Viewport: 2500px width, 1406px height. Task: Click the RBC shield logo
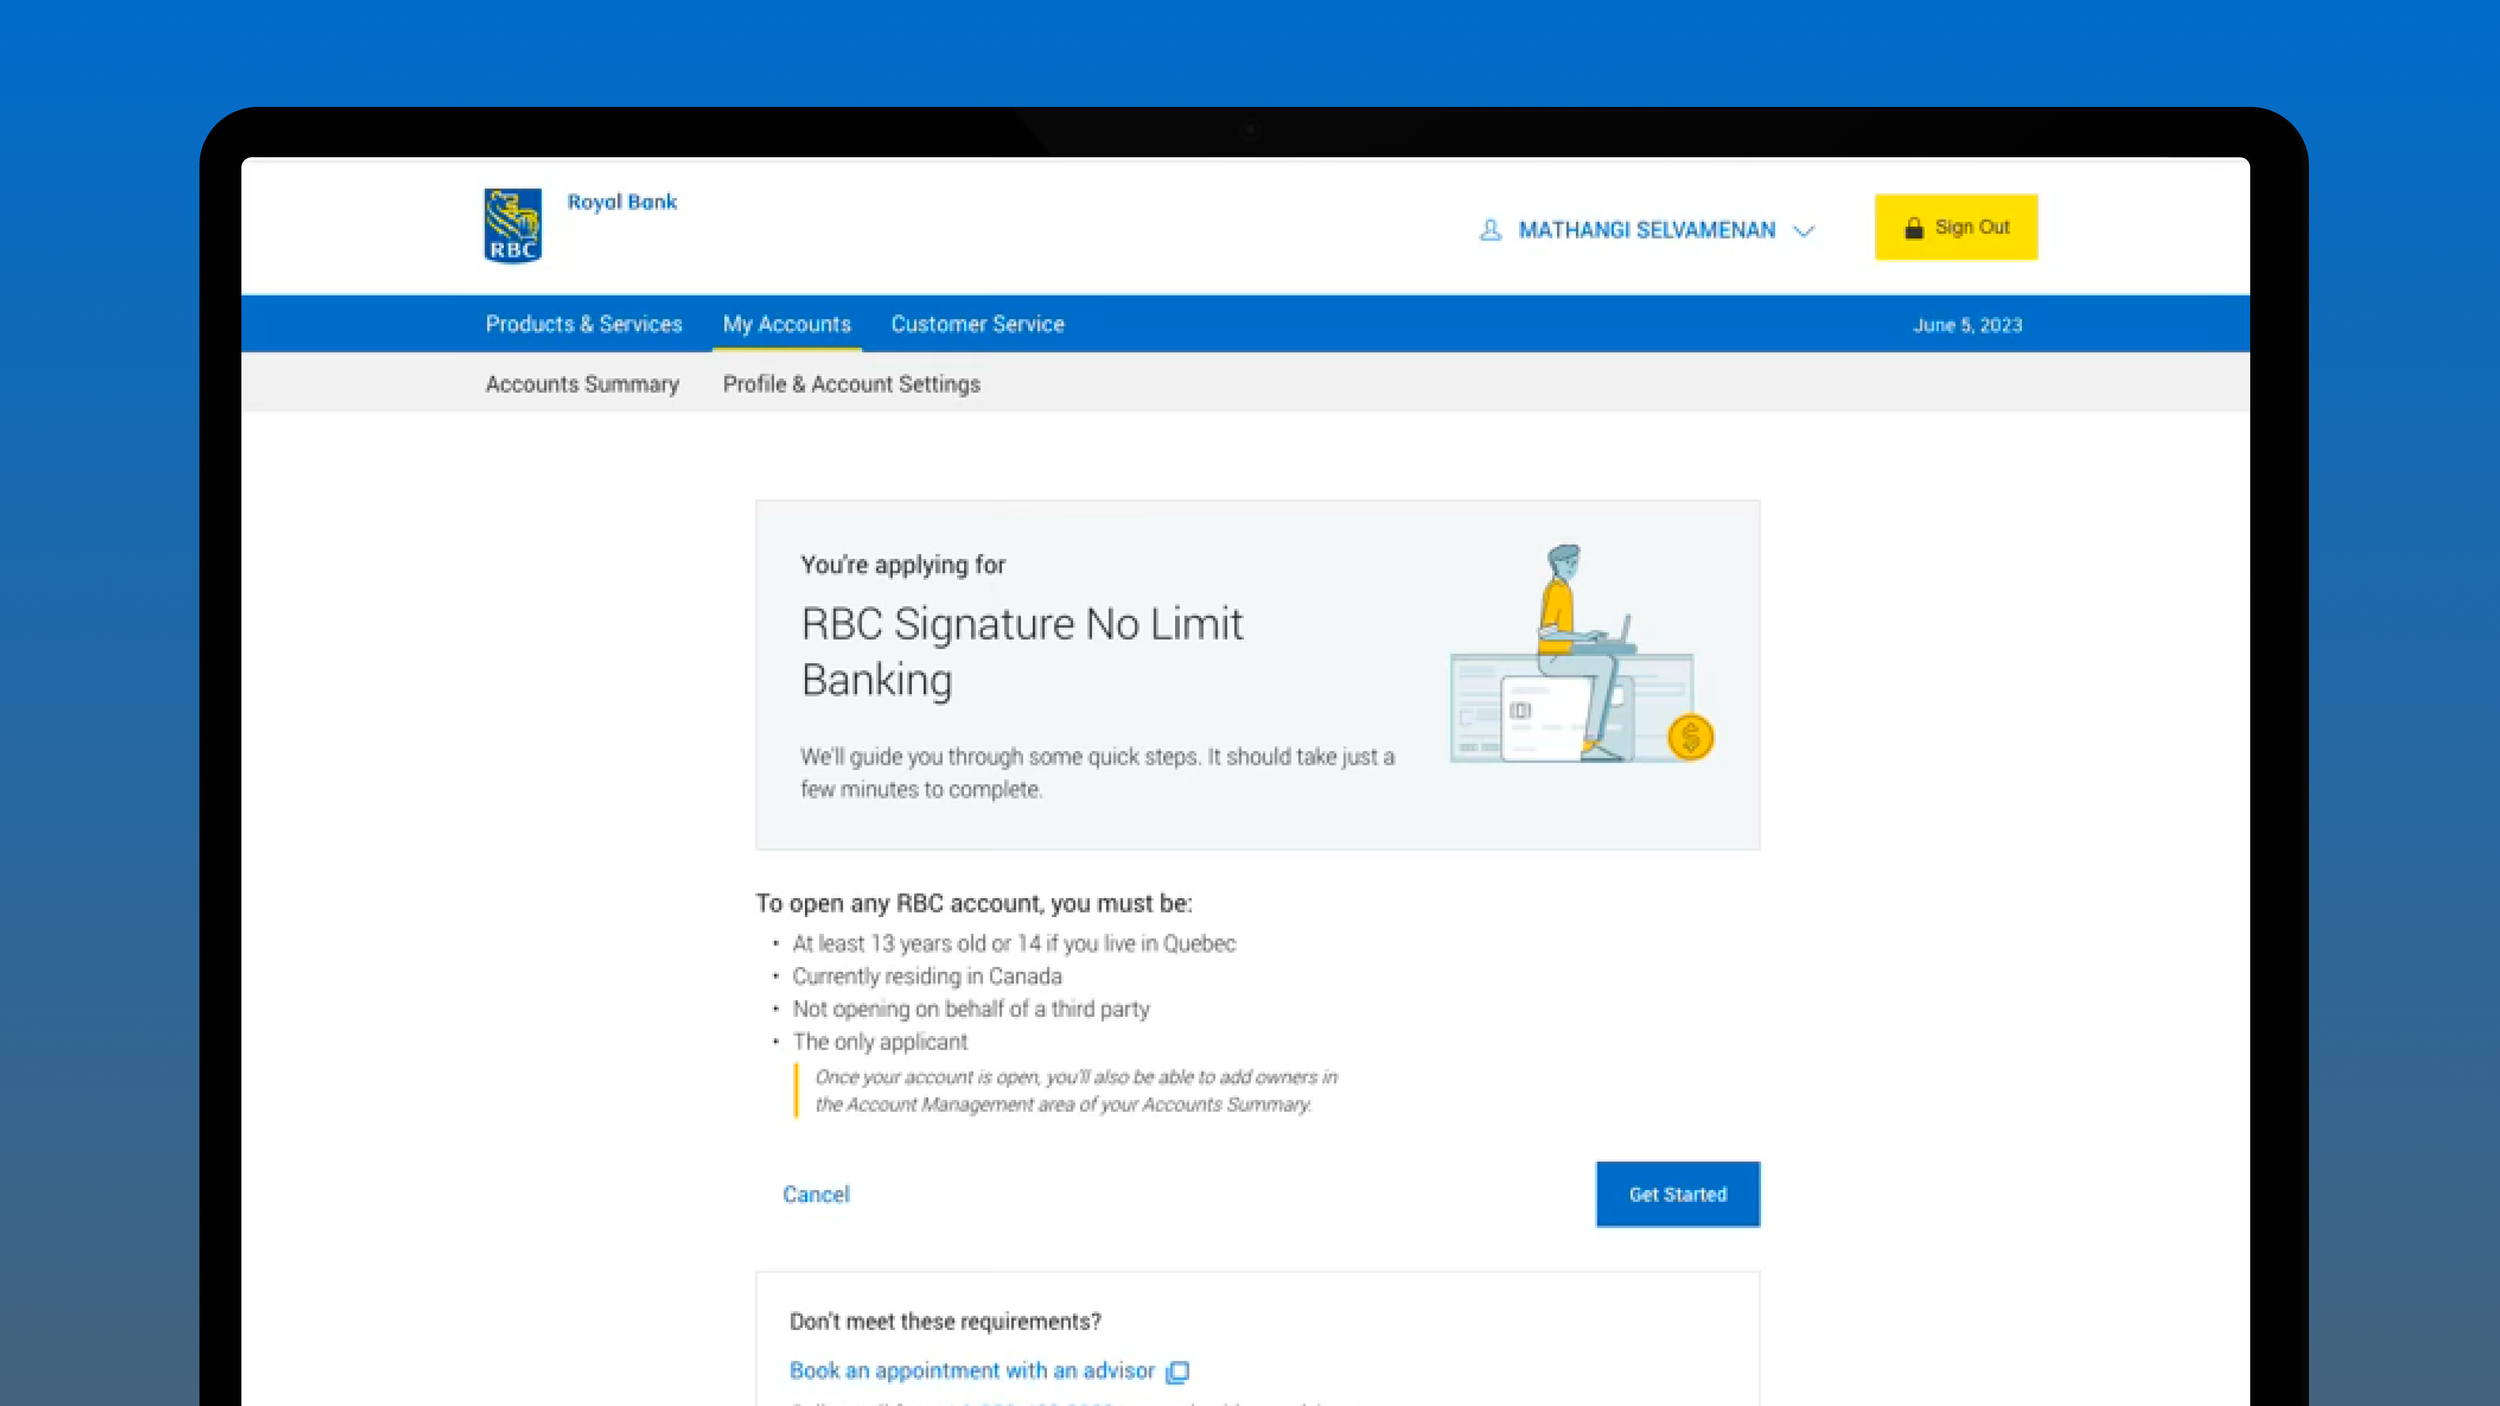(513, 226)
